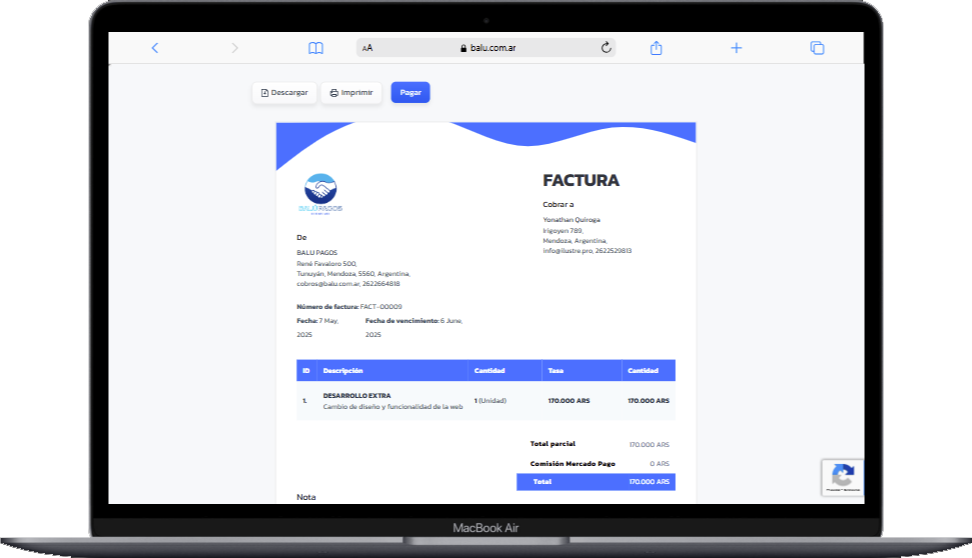Click the Safari back arrow
Screen dimensions: 972x558
[154, 48]
